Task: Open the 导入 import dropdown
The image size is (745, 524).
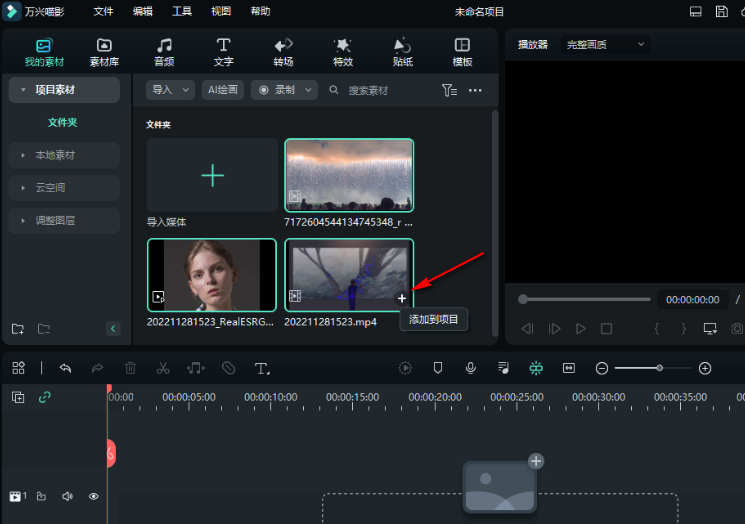Action: coord(170,90)
